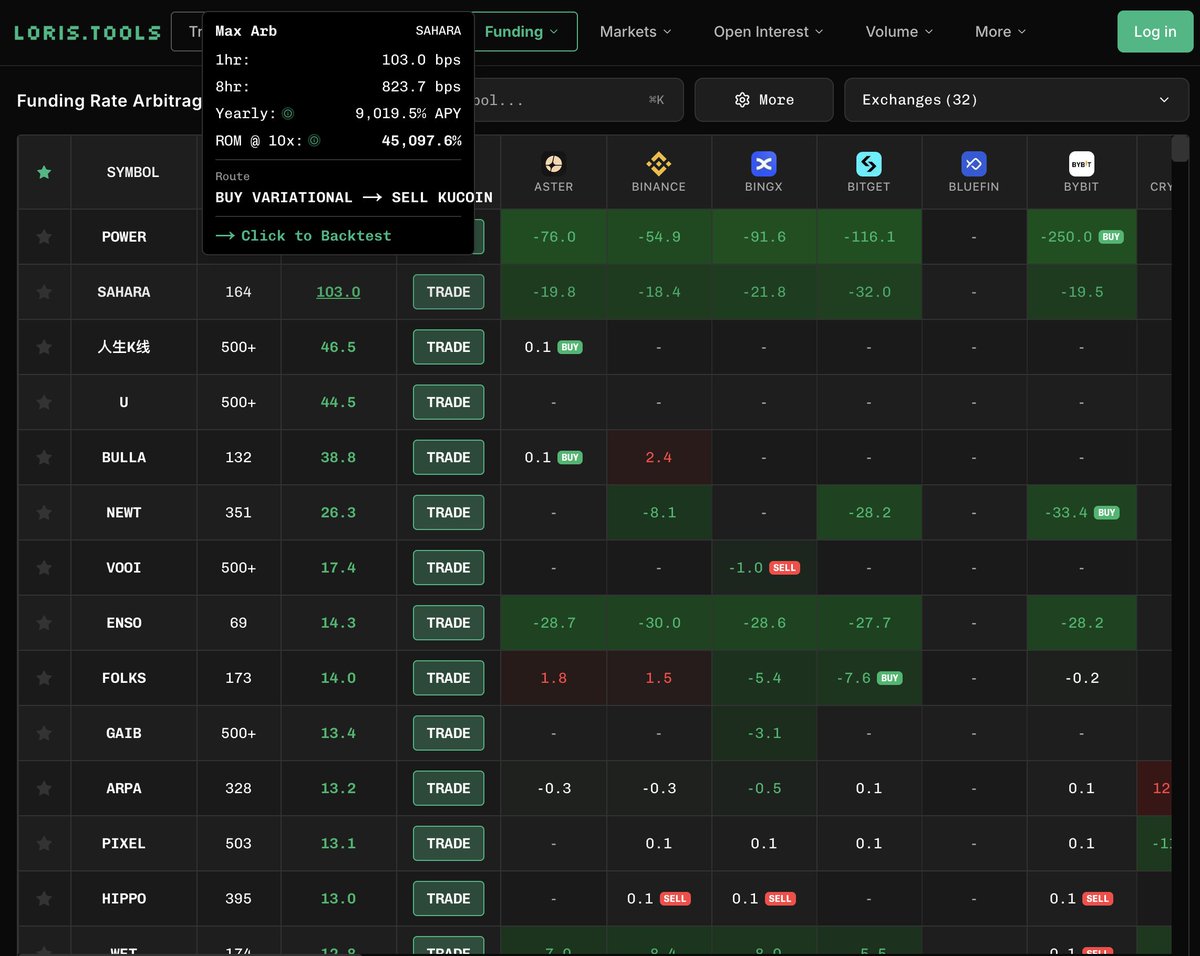This screenshot has width=1200, height=956.
Task: Favorite the GAIB row star
Action: tap(44, 733)
